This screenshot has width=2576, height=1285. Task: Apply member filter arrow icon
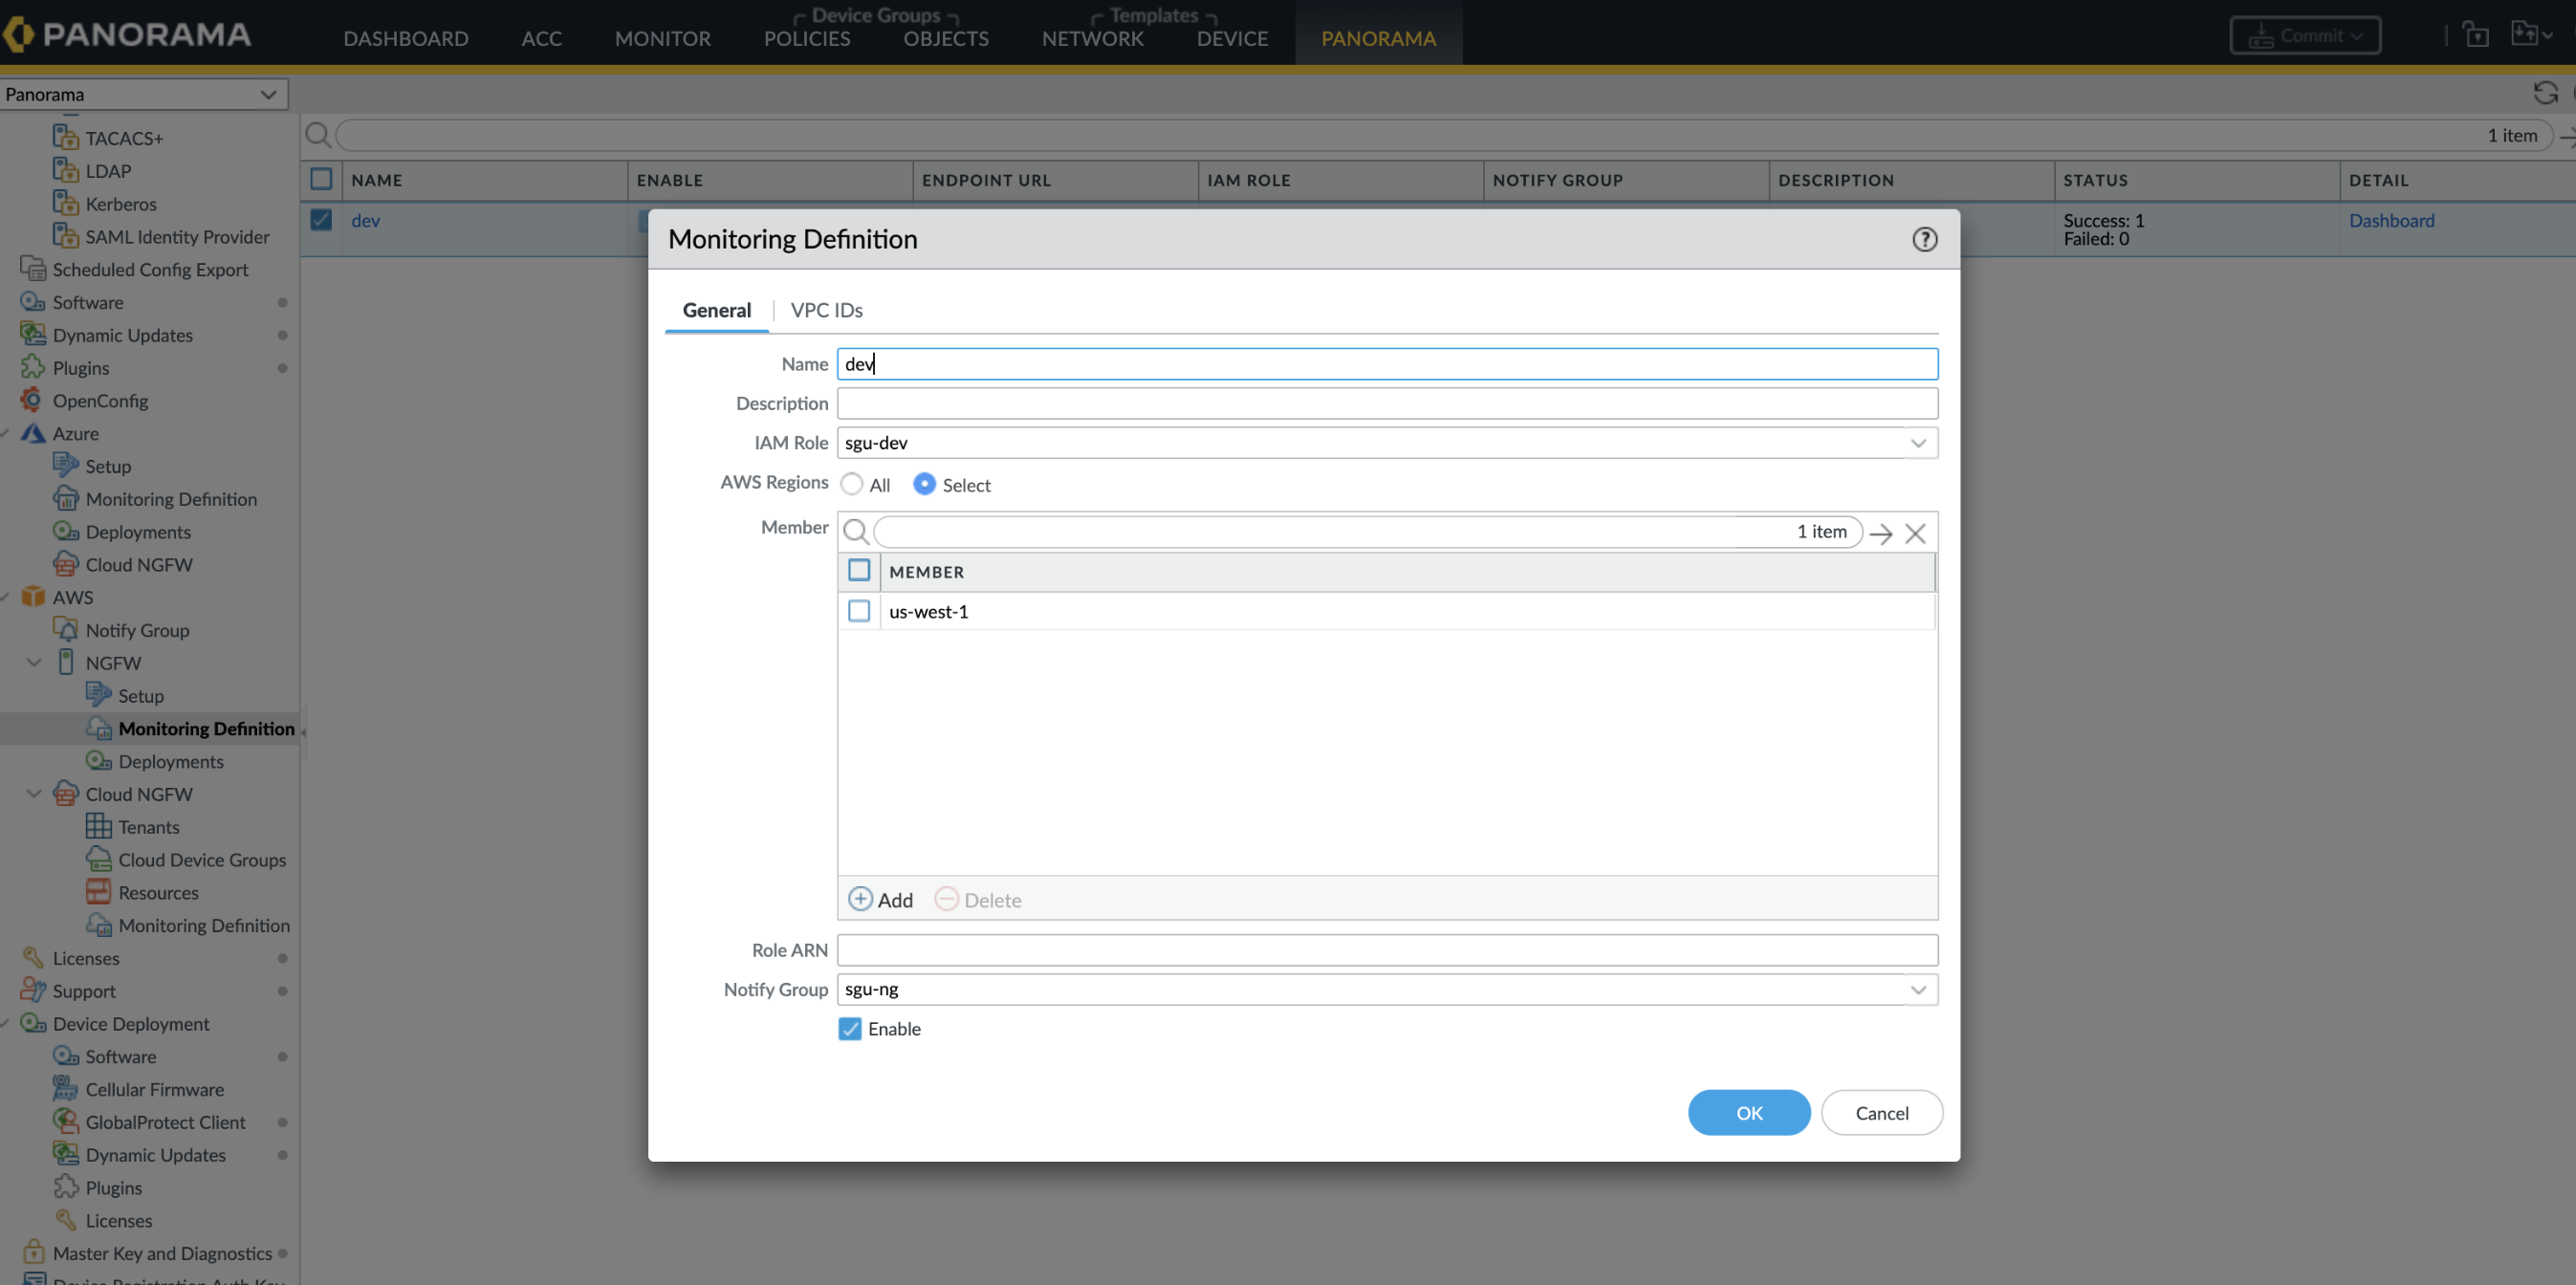[1881, 533]
